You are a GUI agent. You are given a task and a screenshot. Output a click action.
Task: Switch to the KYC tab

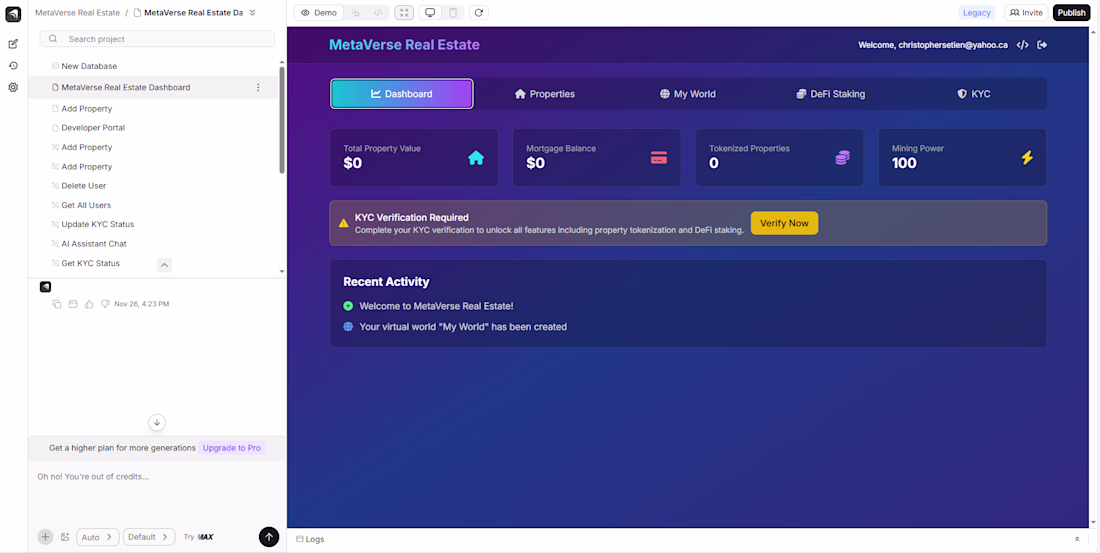974,94
